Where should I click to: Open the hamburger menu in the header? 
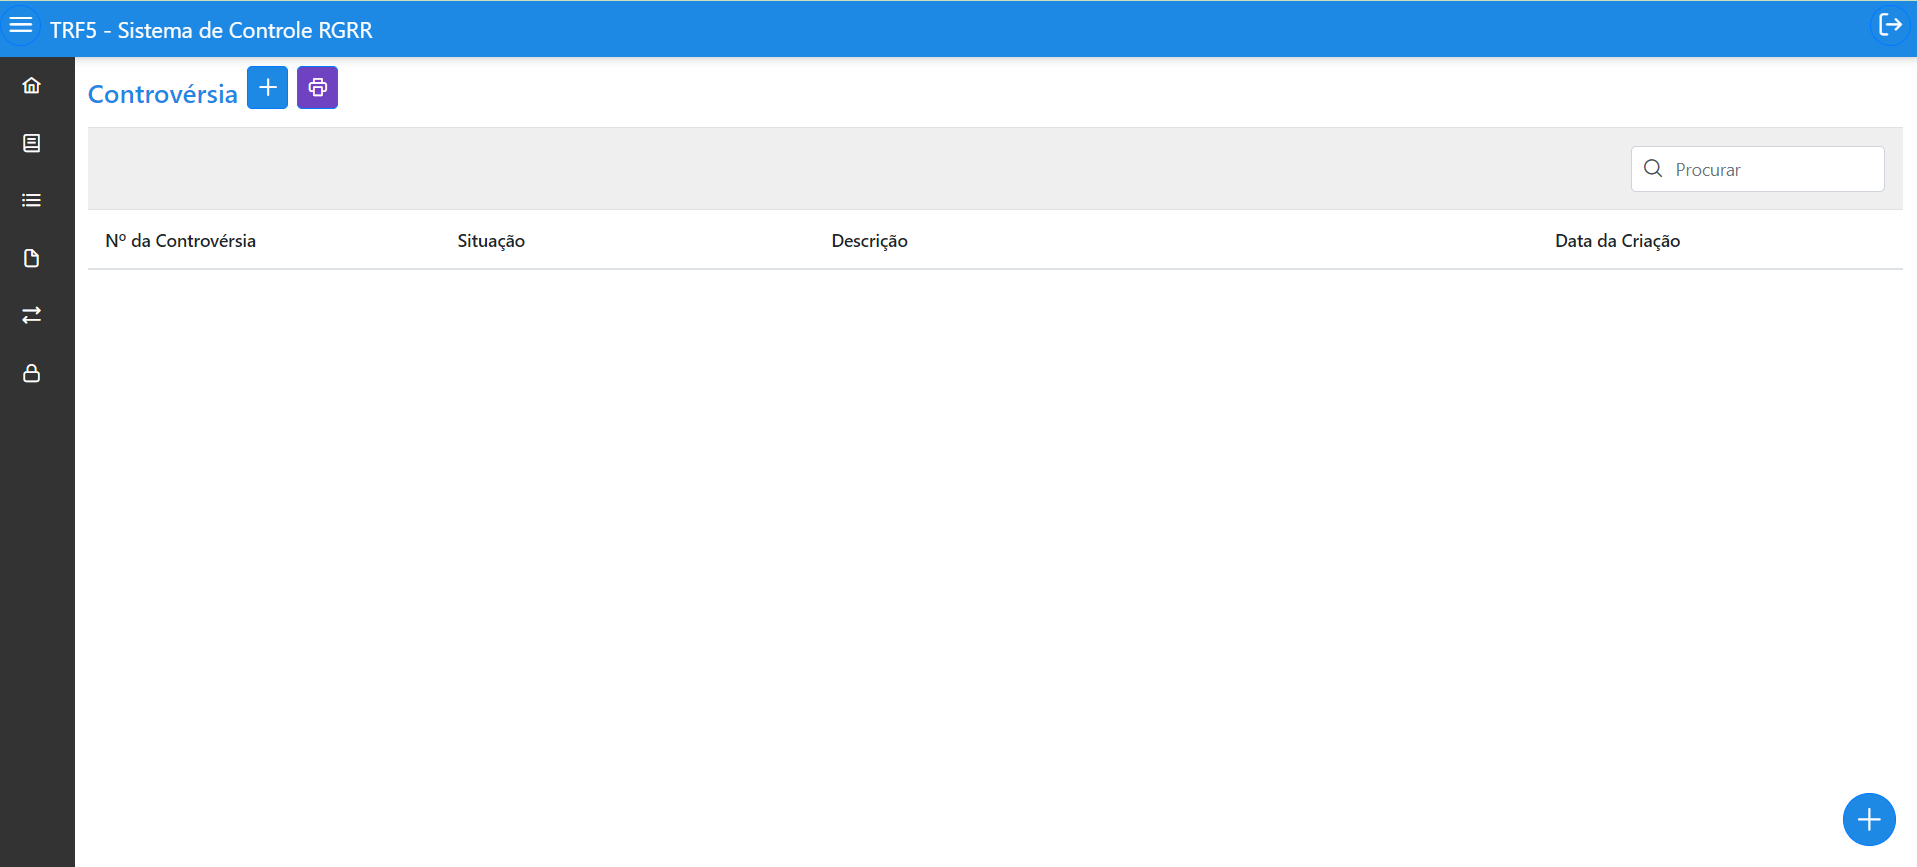21,25
